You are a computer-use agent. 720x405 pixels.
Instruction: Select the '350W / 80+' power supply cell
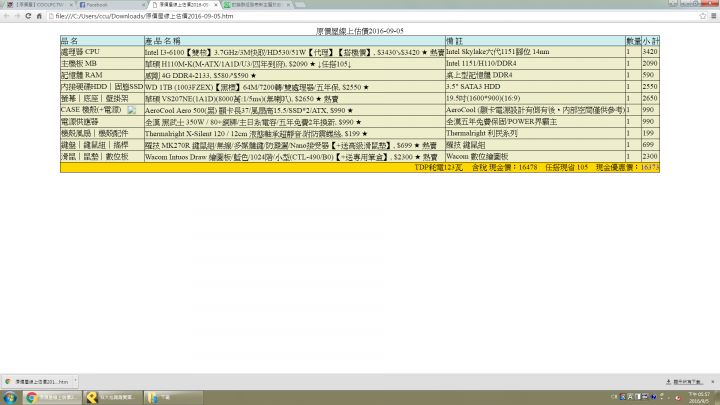coord(294,122)
